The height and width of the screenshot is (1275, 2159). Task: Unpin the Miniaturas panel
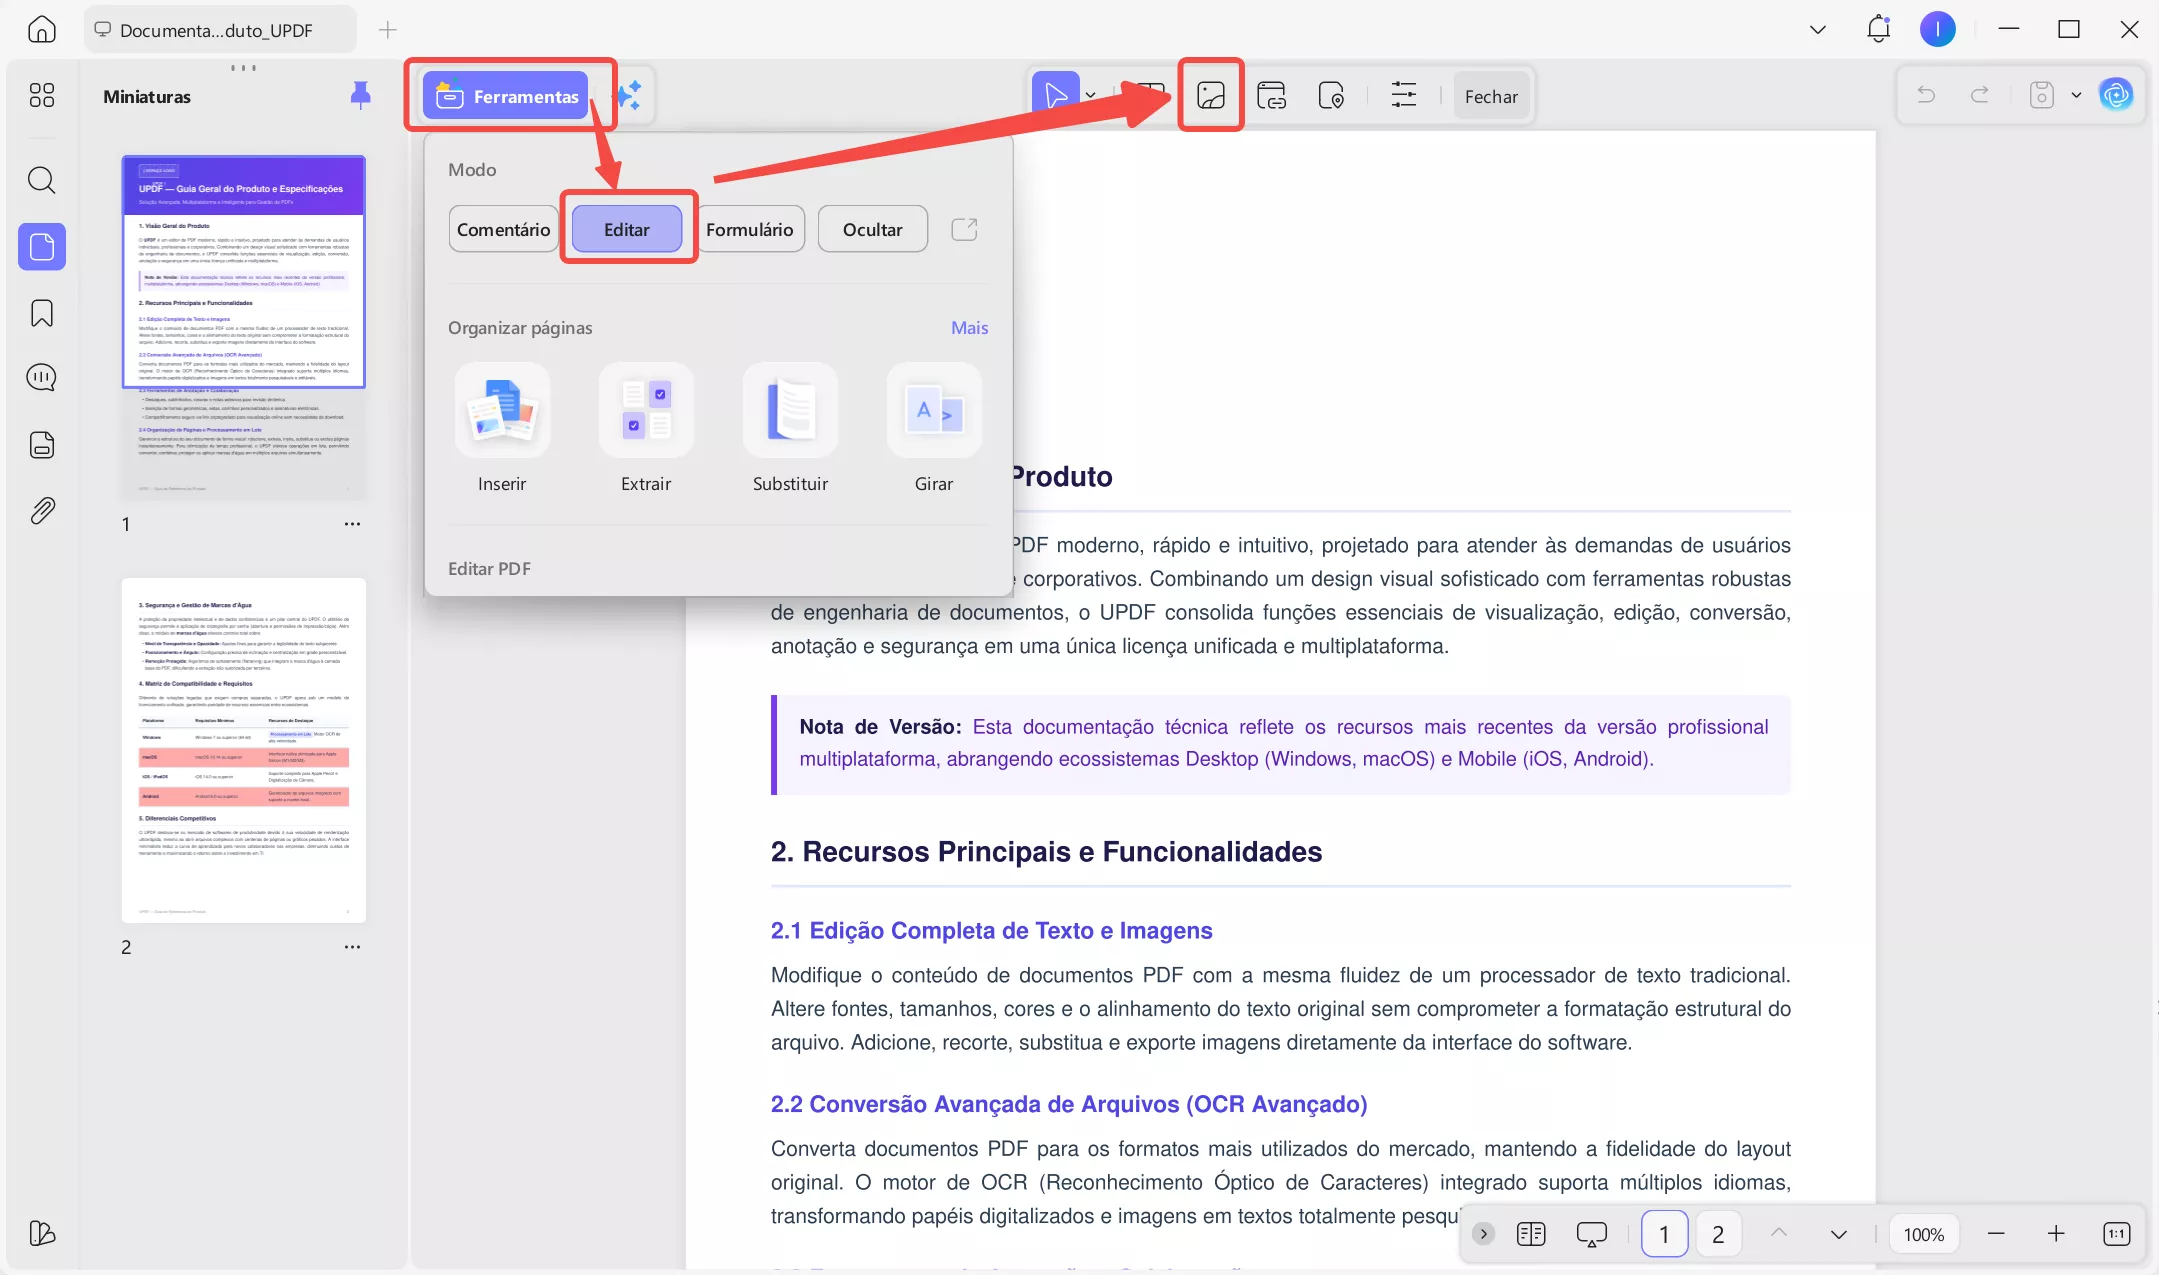361,95
